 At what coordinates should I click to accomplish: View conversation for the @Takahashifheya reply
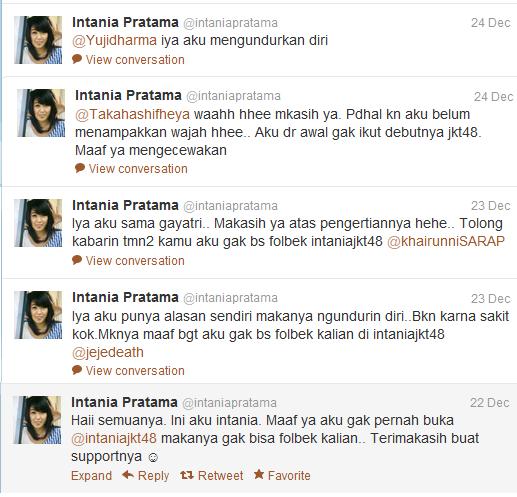[x=138, y=169]
